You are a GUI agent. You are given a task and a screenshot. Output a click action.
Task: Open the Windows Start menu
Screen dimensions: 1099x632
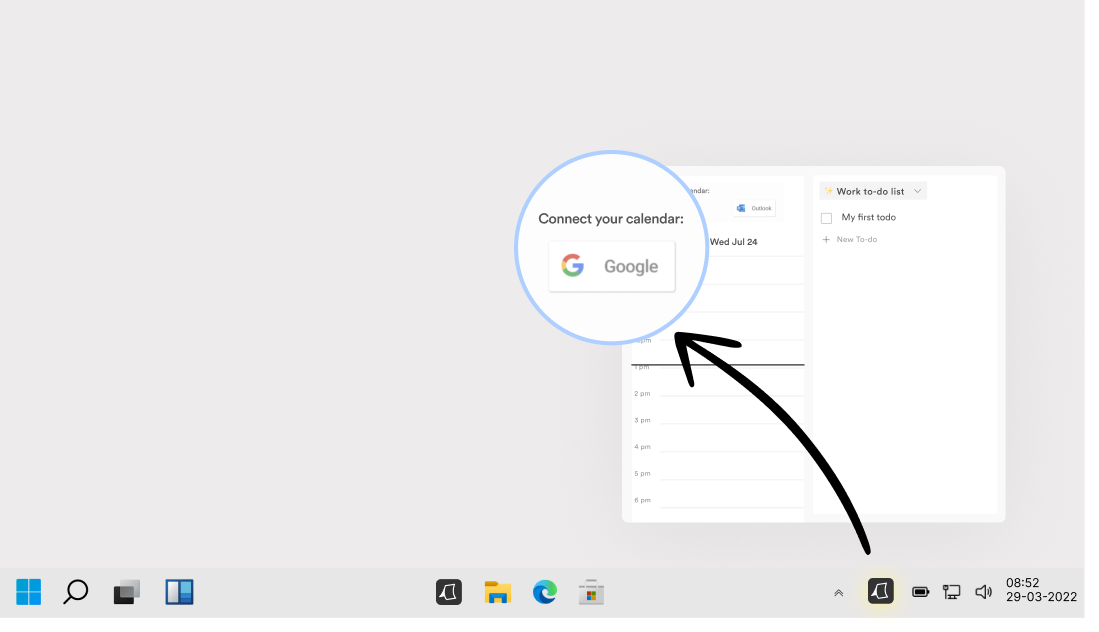[x=29, y=592]
